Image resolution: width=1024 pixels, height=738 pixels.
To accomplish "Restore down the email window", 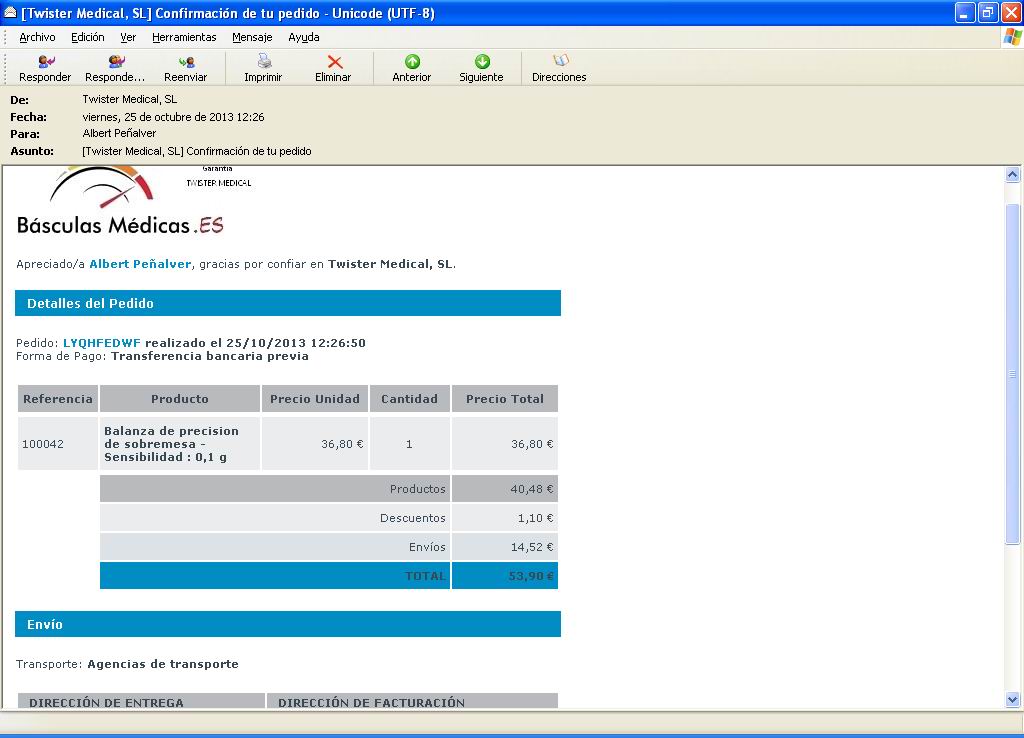I will tap(988, 12).
